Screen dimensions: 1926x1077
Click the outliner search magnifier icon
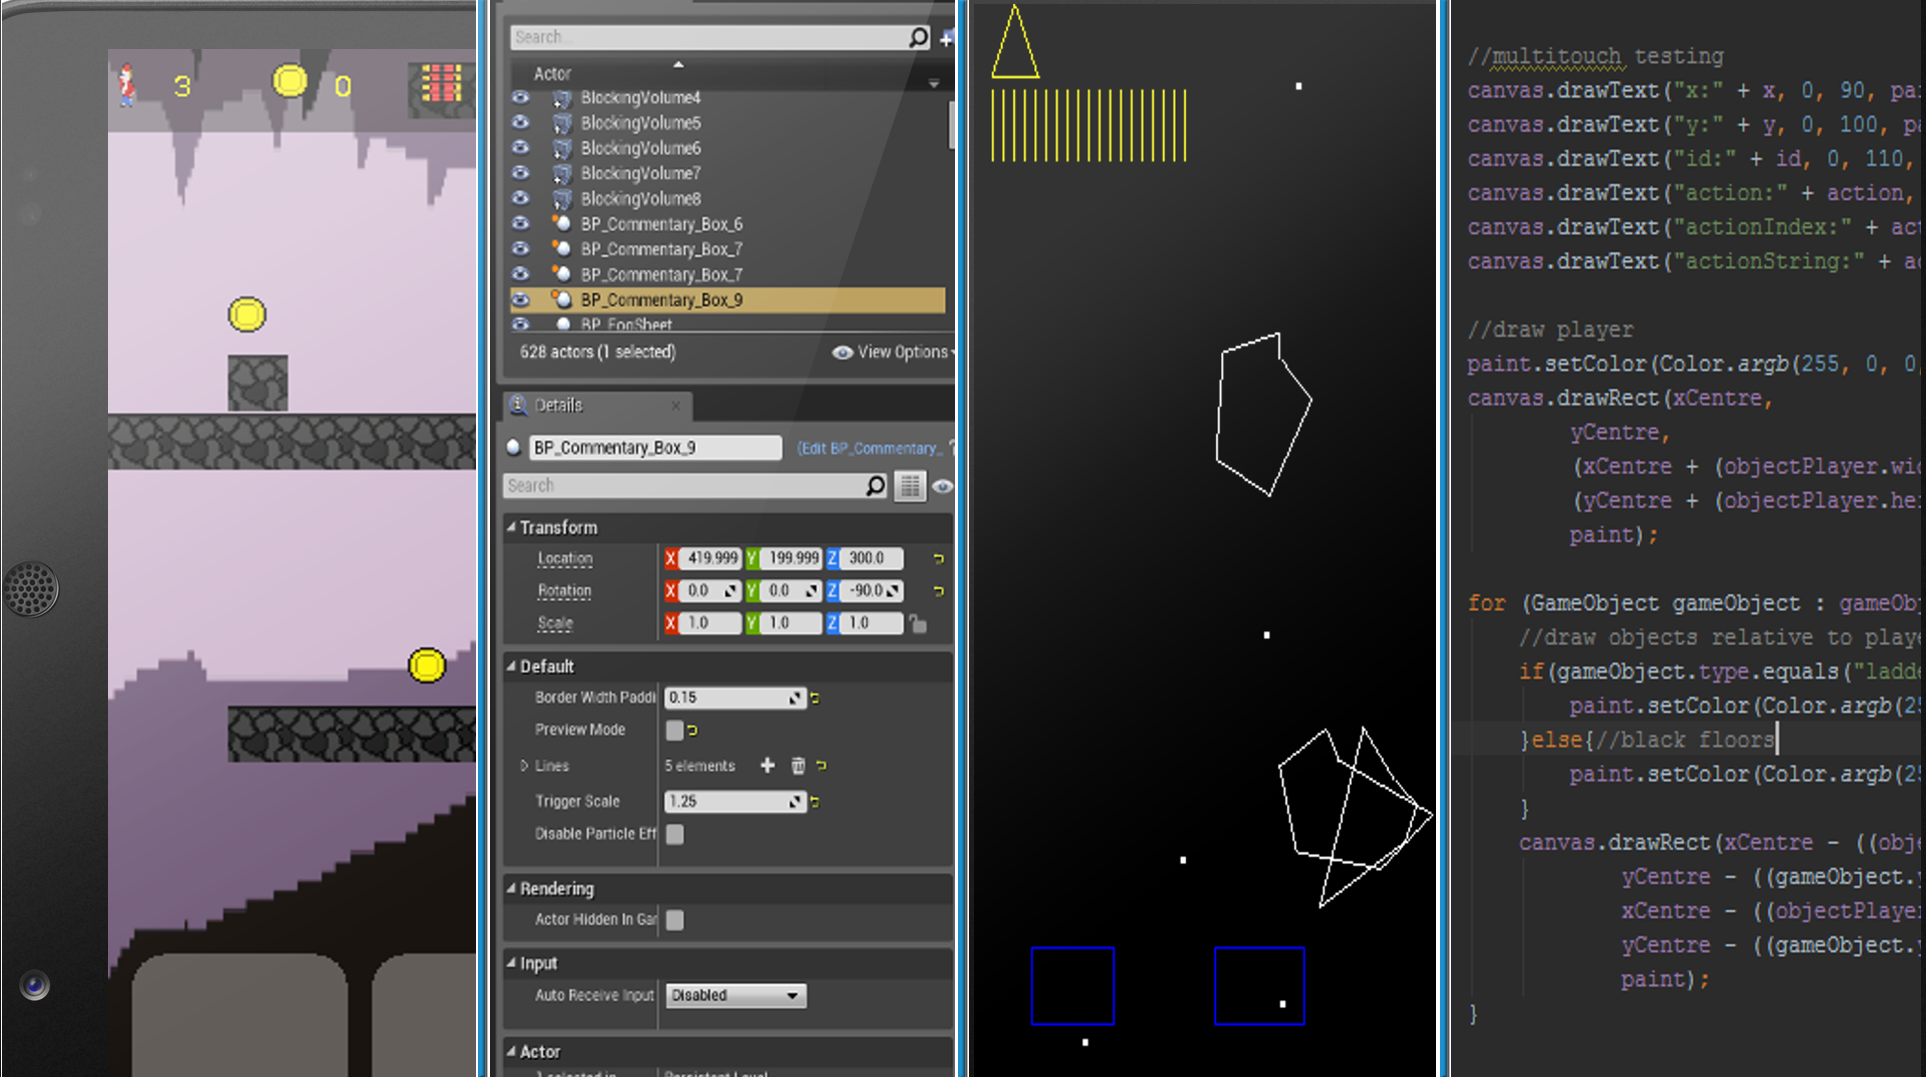918,37
